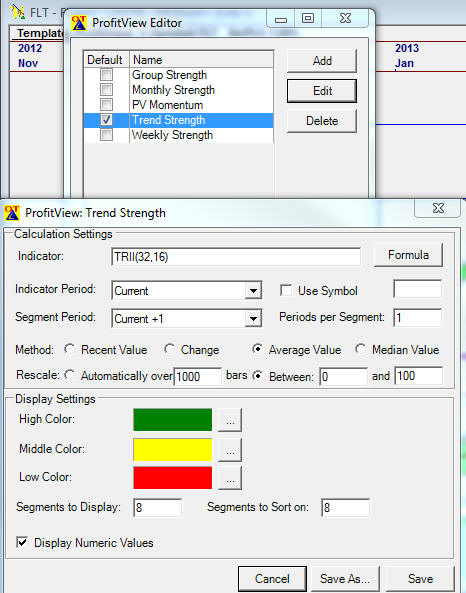The height and width of the screenshot is (593, 466).
Task: Choose Rescale Between option
Action: pos(258,376)
